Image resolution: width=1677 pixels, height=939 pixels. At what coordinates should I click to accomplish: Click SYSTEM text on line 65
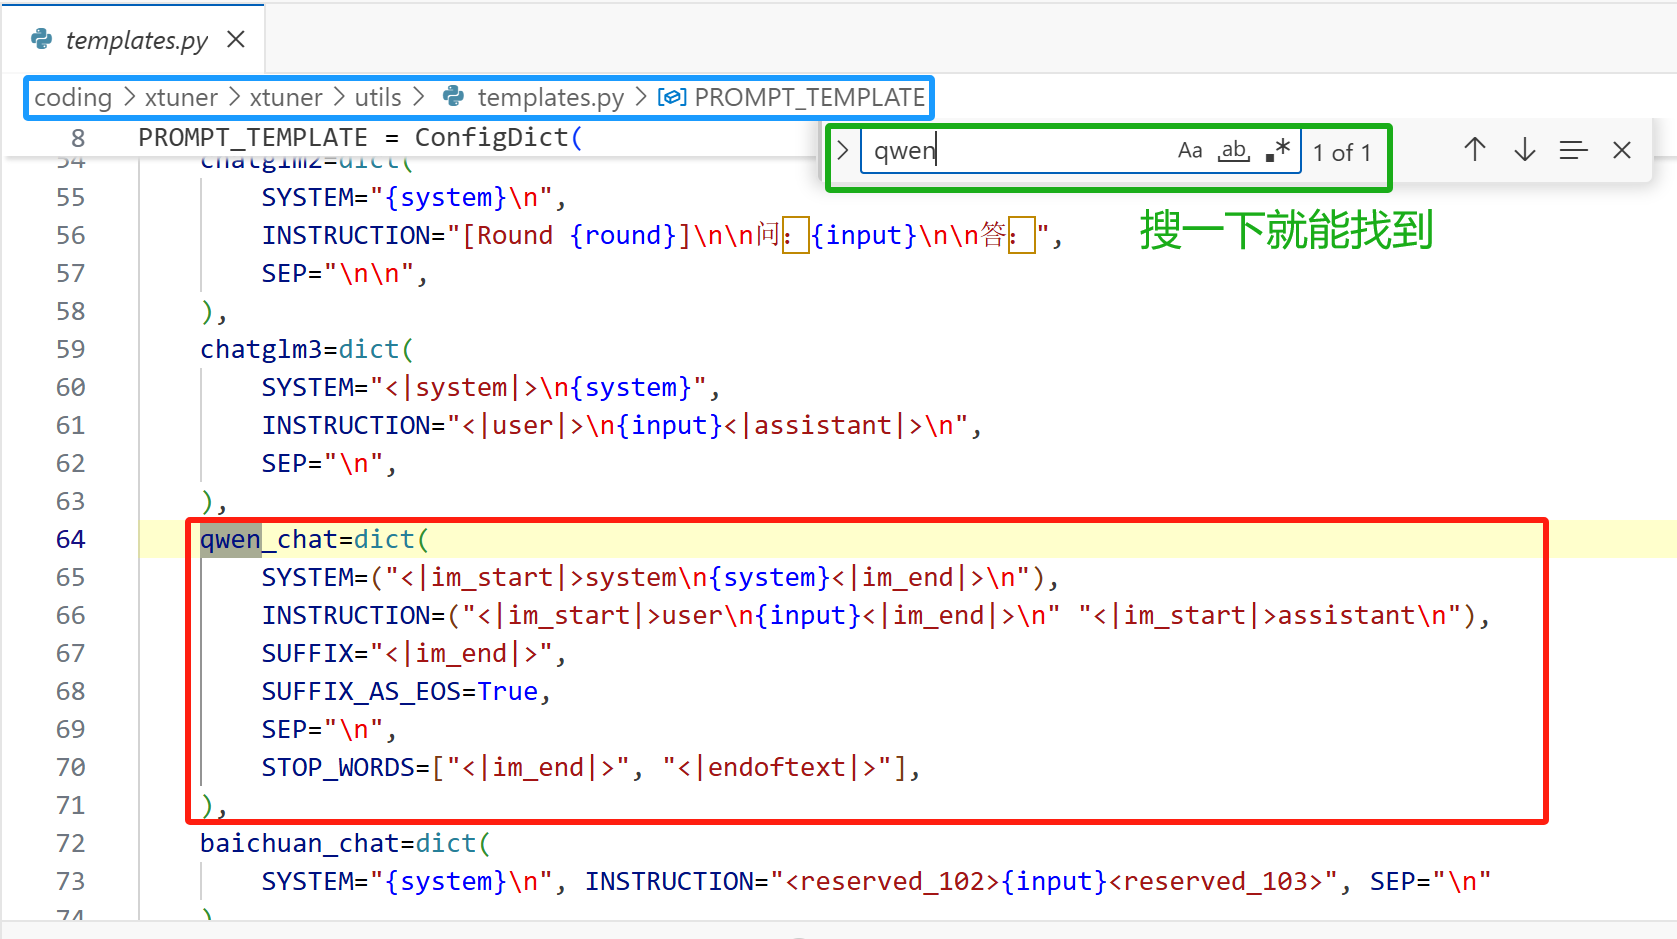pos(661,577)
